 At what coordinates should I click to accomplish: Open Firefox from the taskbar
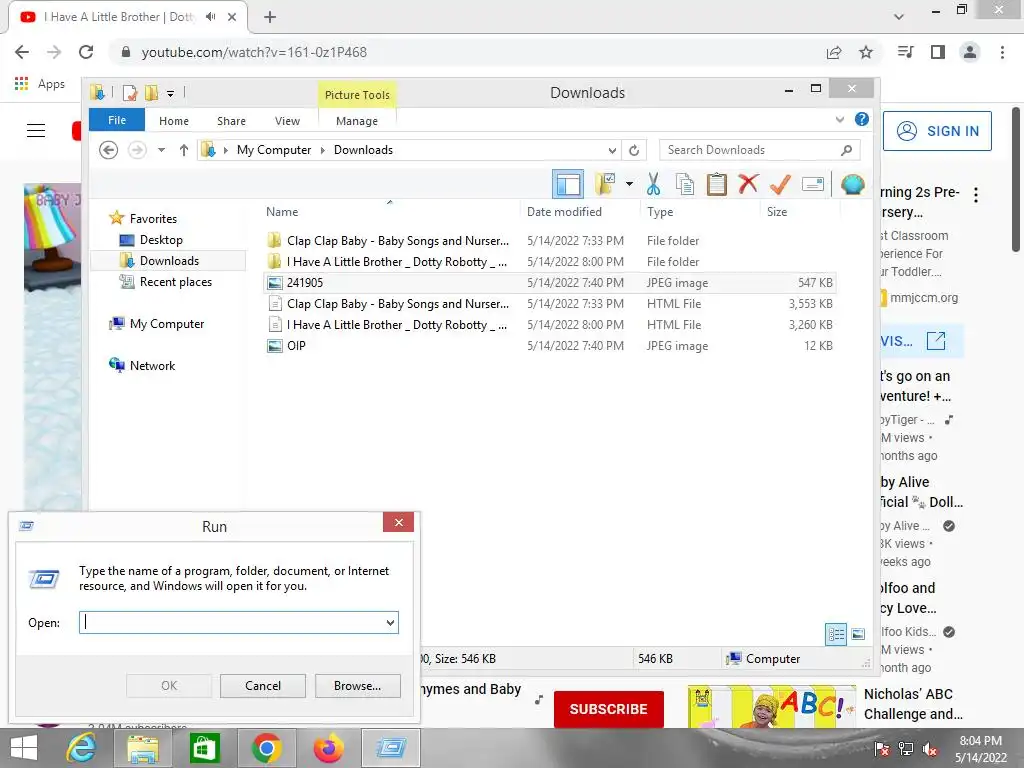point(328,748)
